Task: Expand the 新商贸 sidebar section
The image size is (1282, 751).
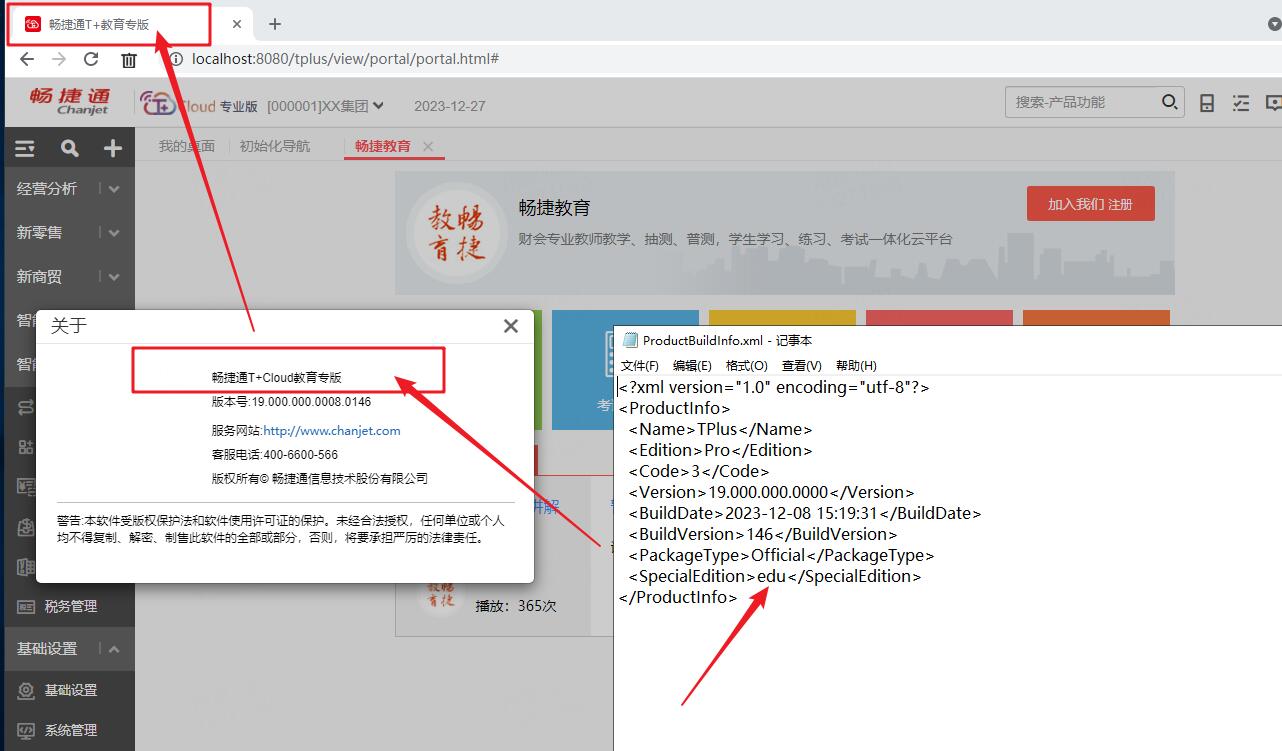Action: [114, 277]
